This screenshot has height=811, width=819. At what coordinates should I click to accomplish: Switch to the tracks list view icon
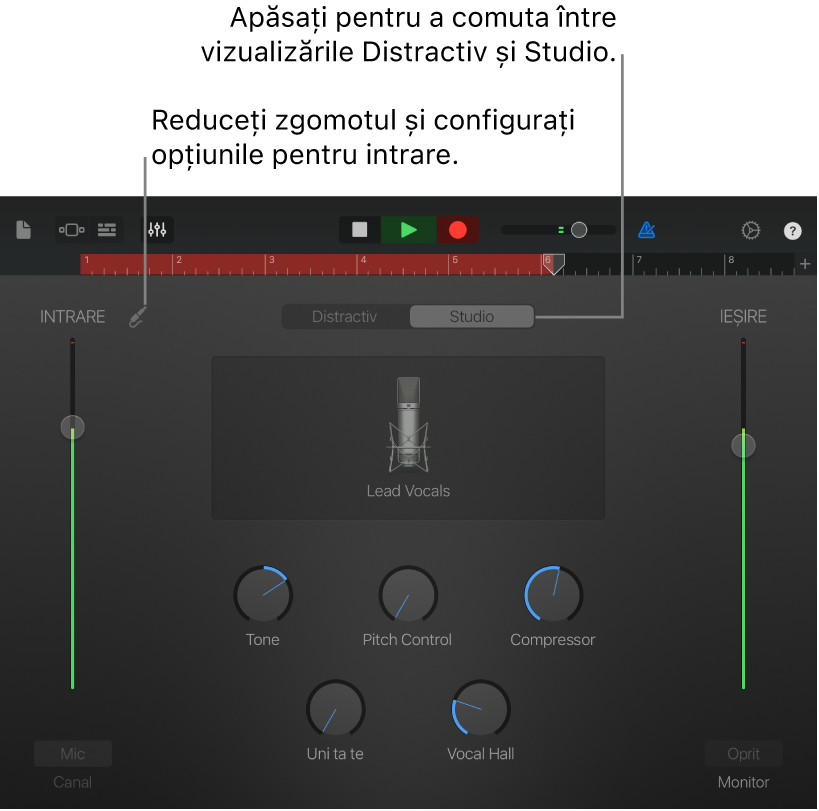(106, 230)
